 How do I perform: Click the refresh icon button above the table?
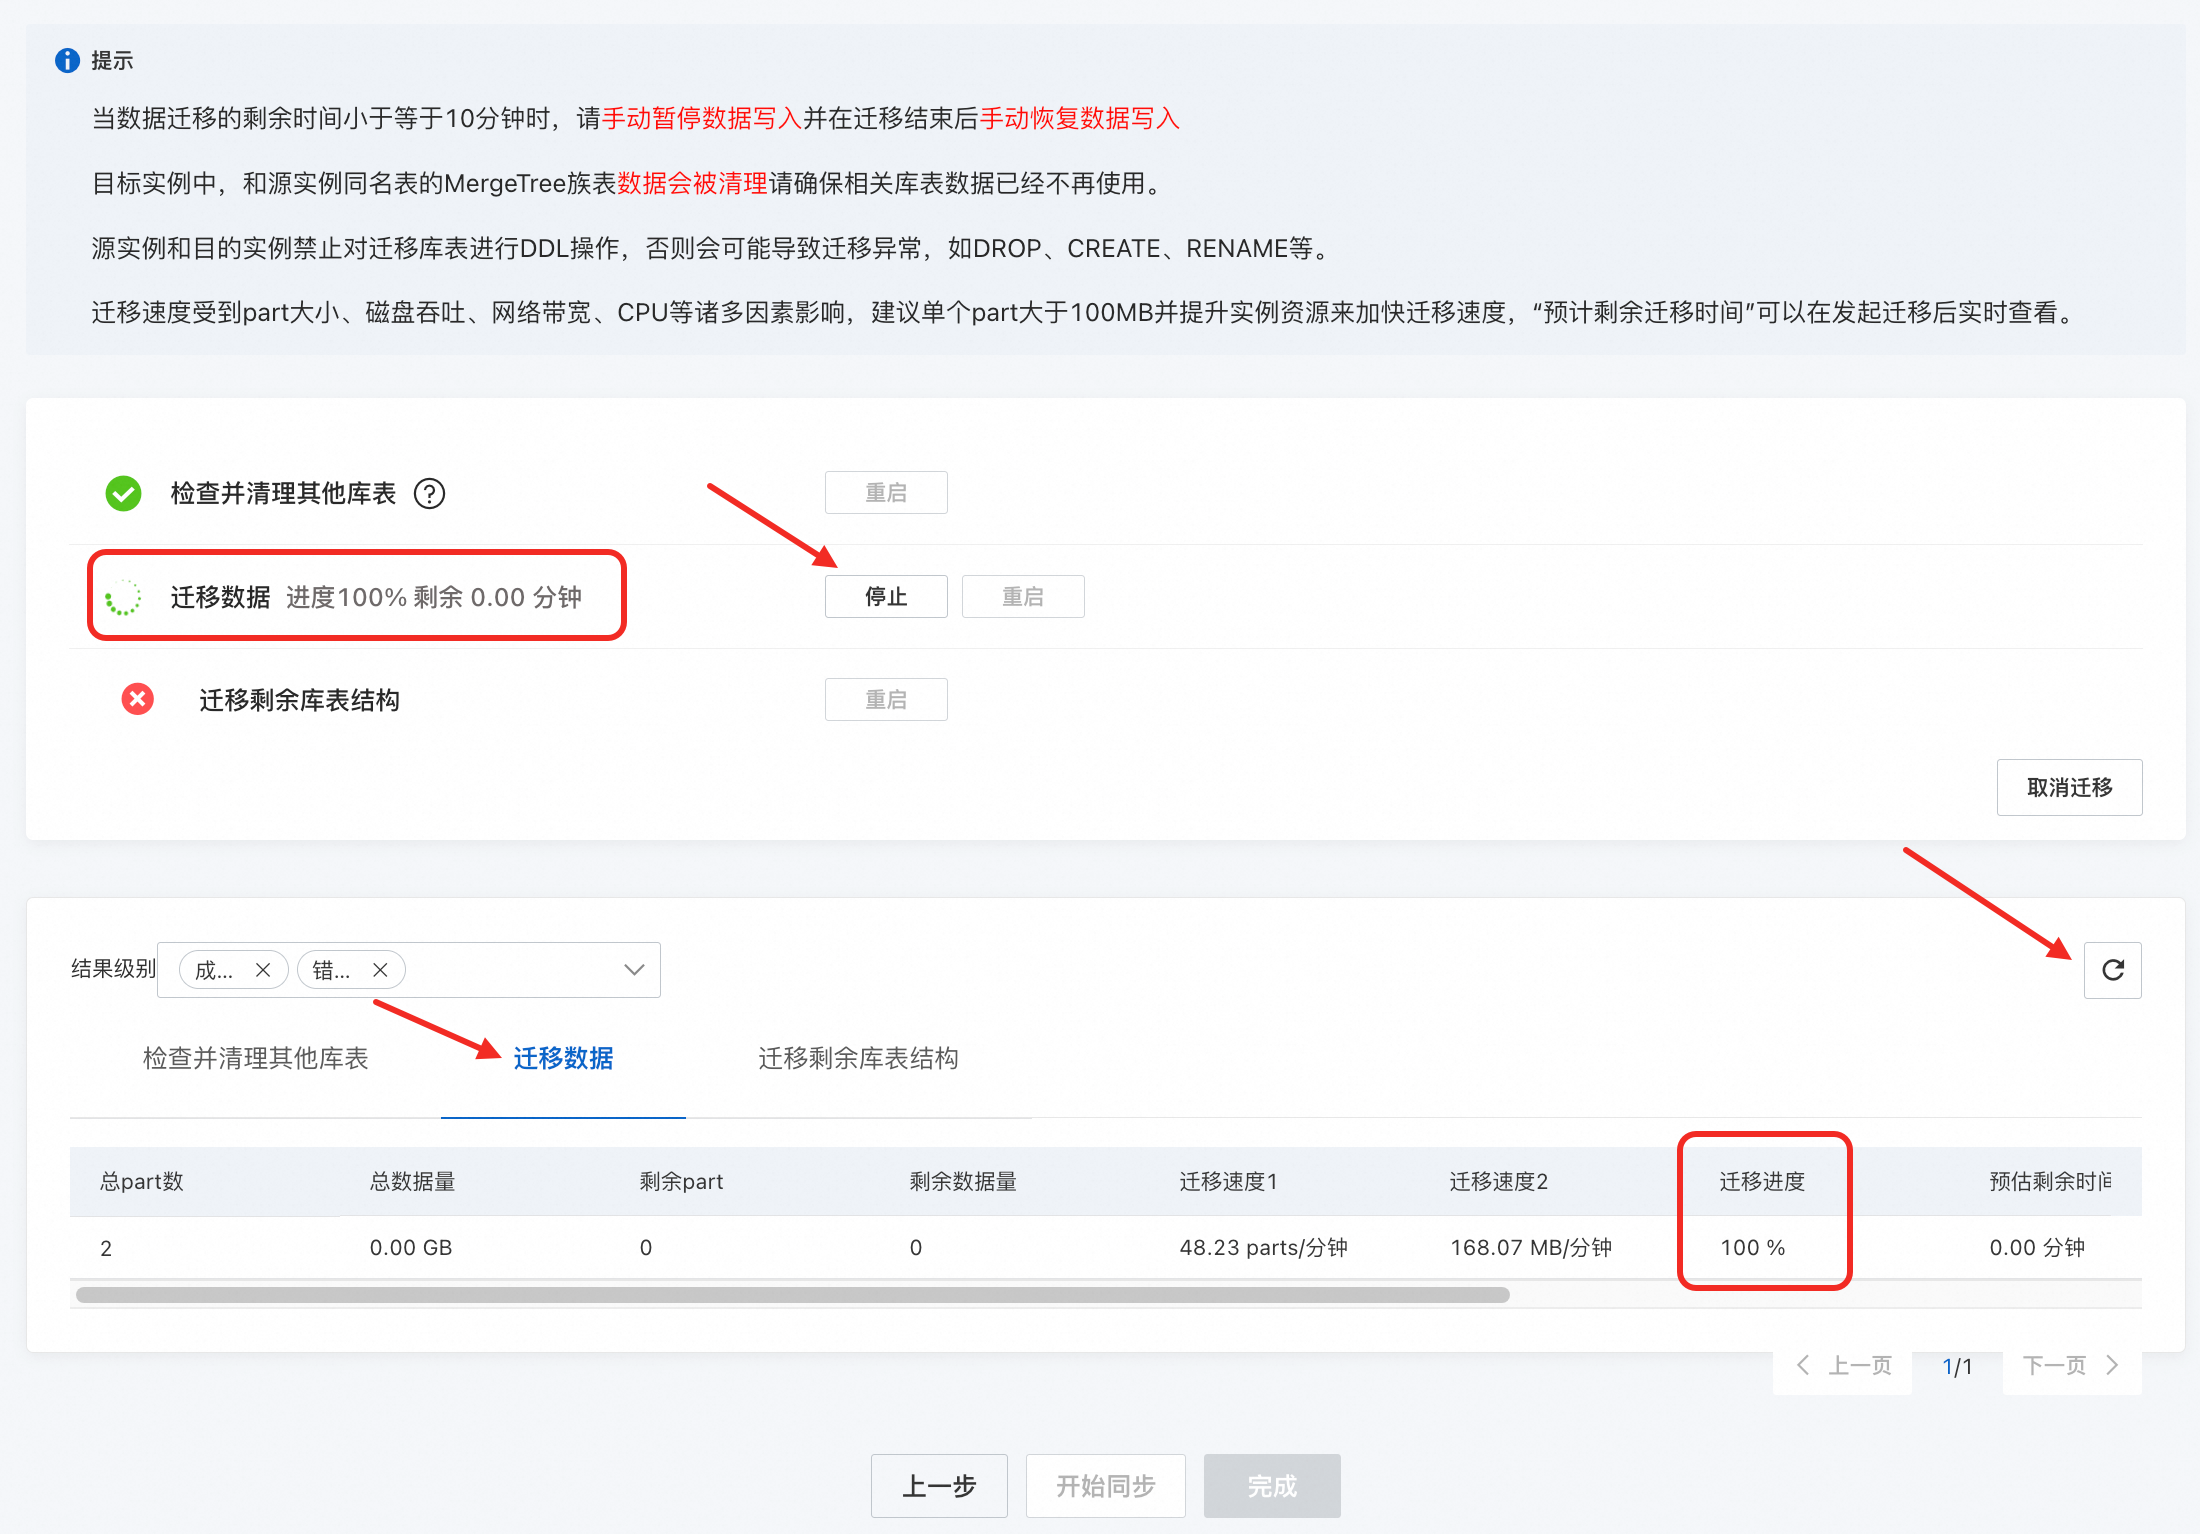pos(2112,970)
